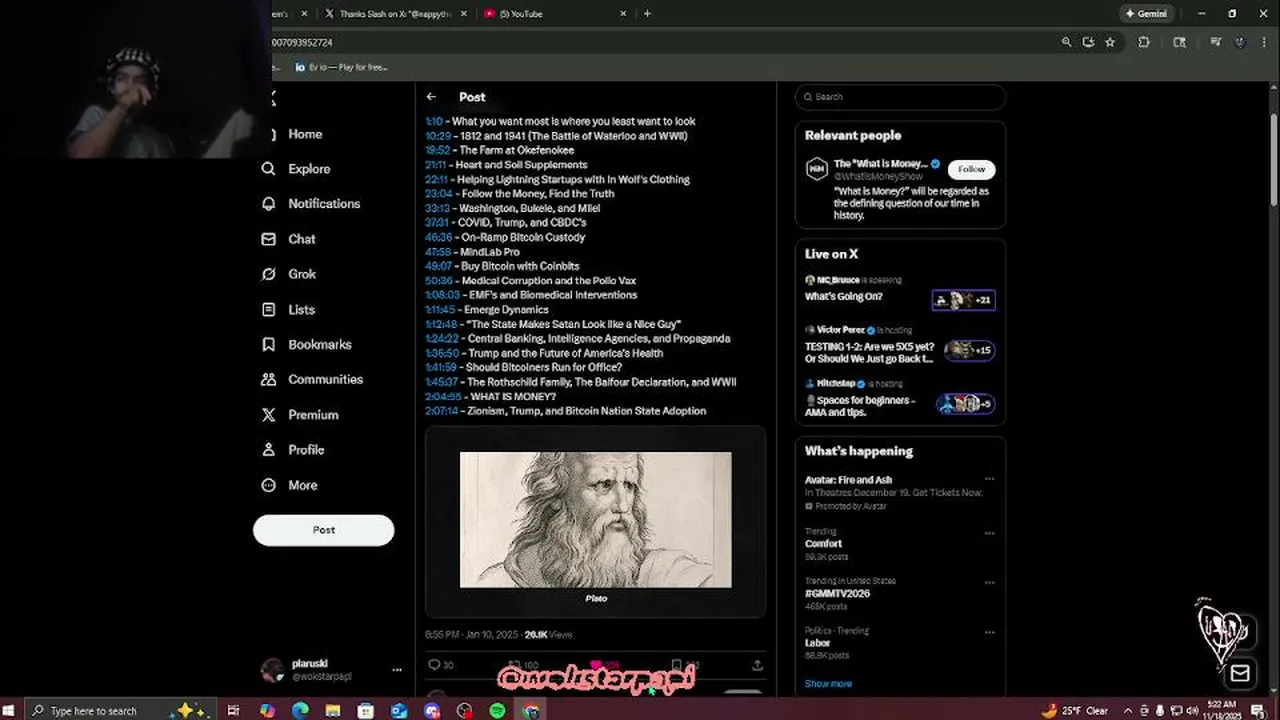Open the #GMMTV2026 trending topic
This screenshot has height=720, width=1280.
837,593
